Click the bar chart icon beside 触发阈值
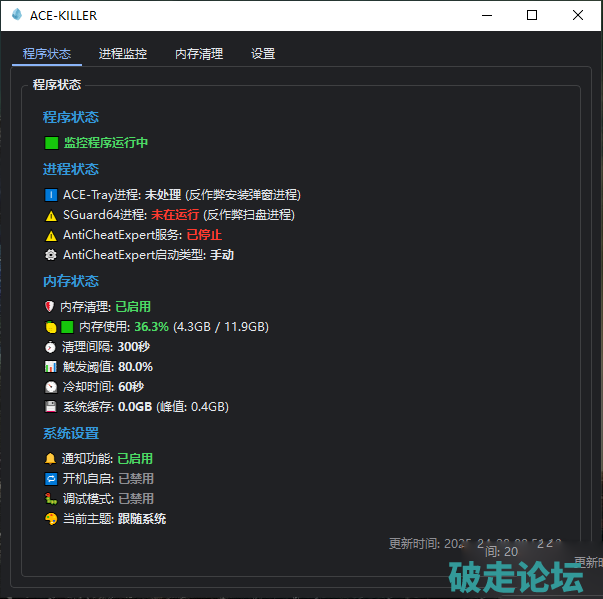This screenshot has width=603, height=599. click(51, 367)
